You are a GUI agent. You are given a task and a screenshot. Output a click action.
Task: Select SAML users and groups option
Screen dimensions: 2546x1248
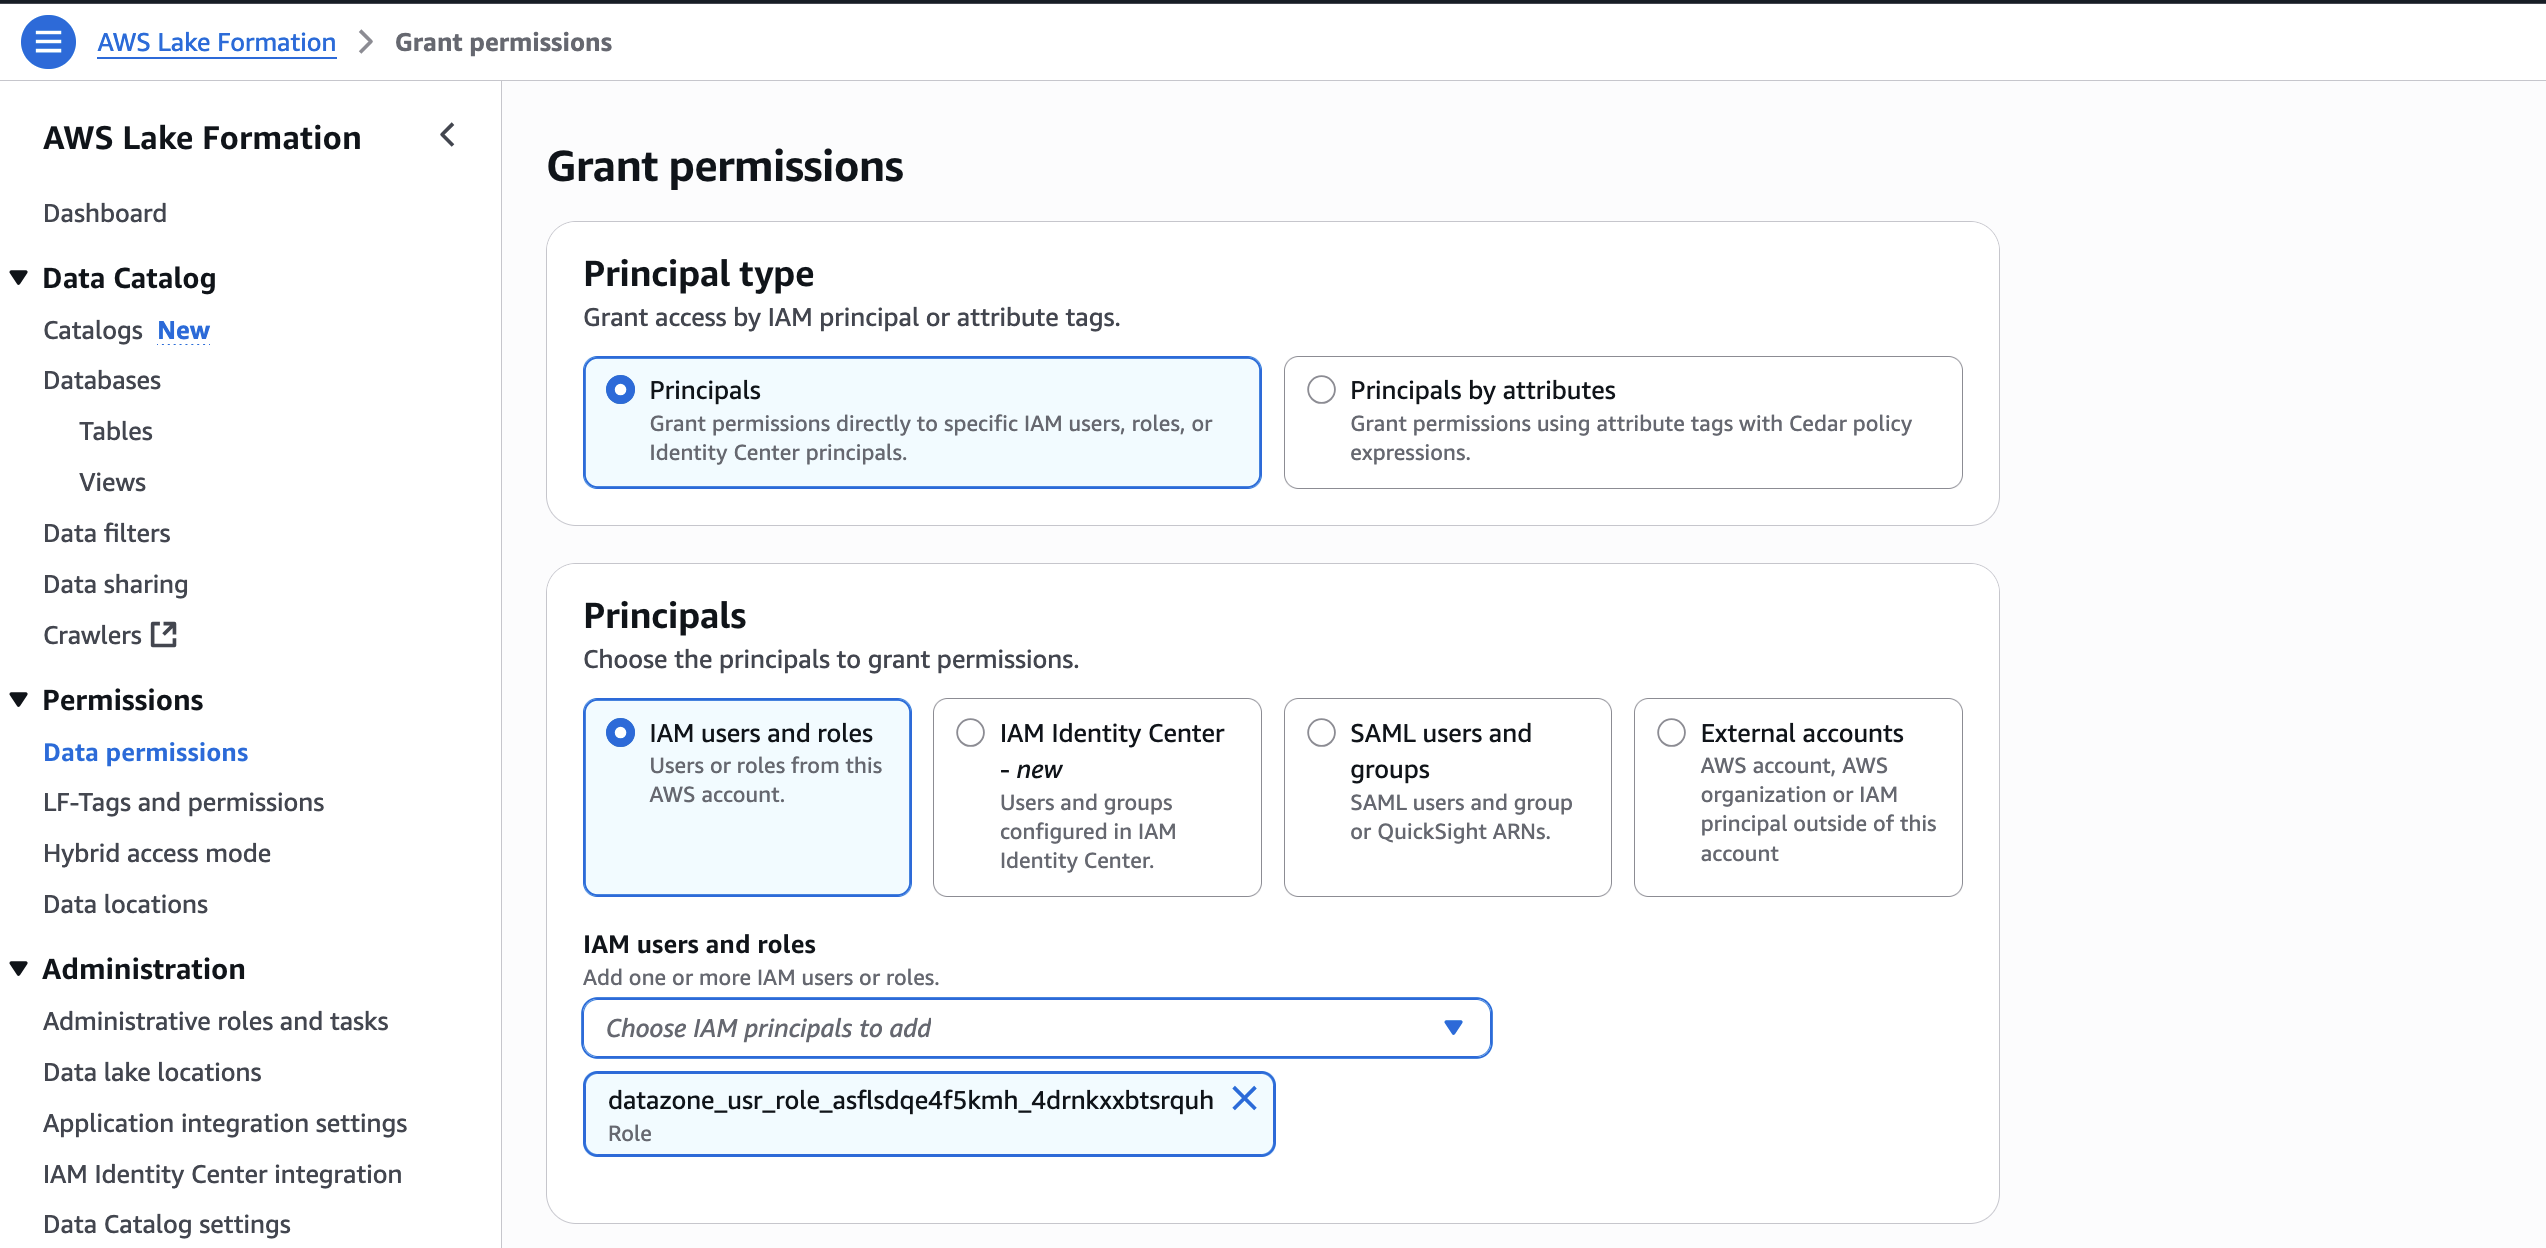click(x=1321, y=733)
